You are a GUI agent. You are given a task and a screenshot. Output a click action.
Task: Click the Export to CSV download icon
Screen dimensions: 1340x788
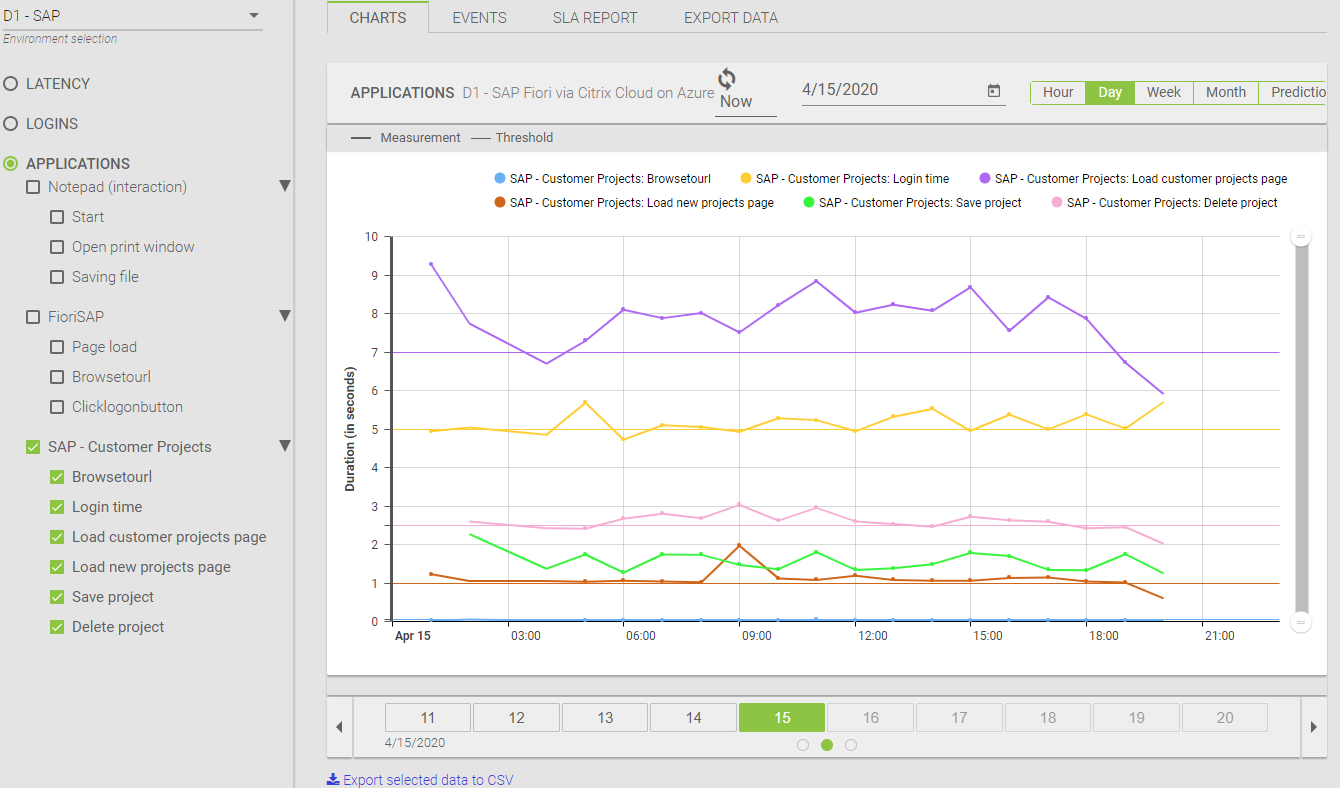333,780
